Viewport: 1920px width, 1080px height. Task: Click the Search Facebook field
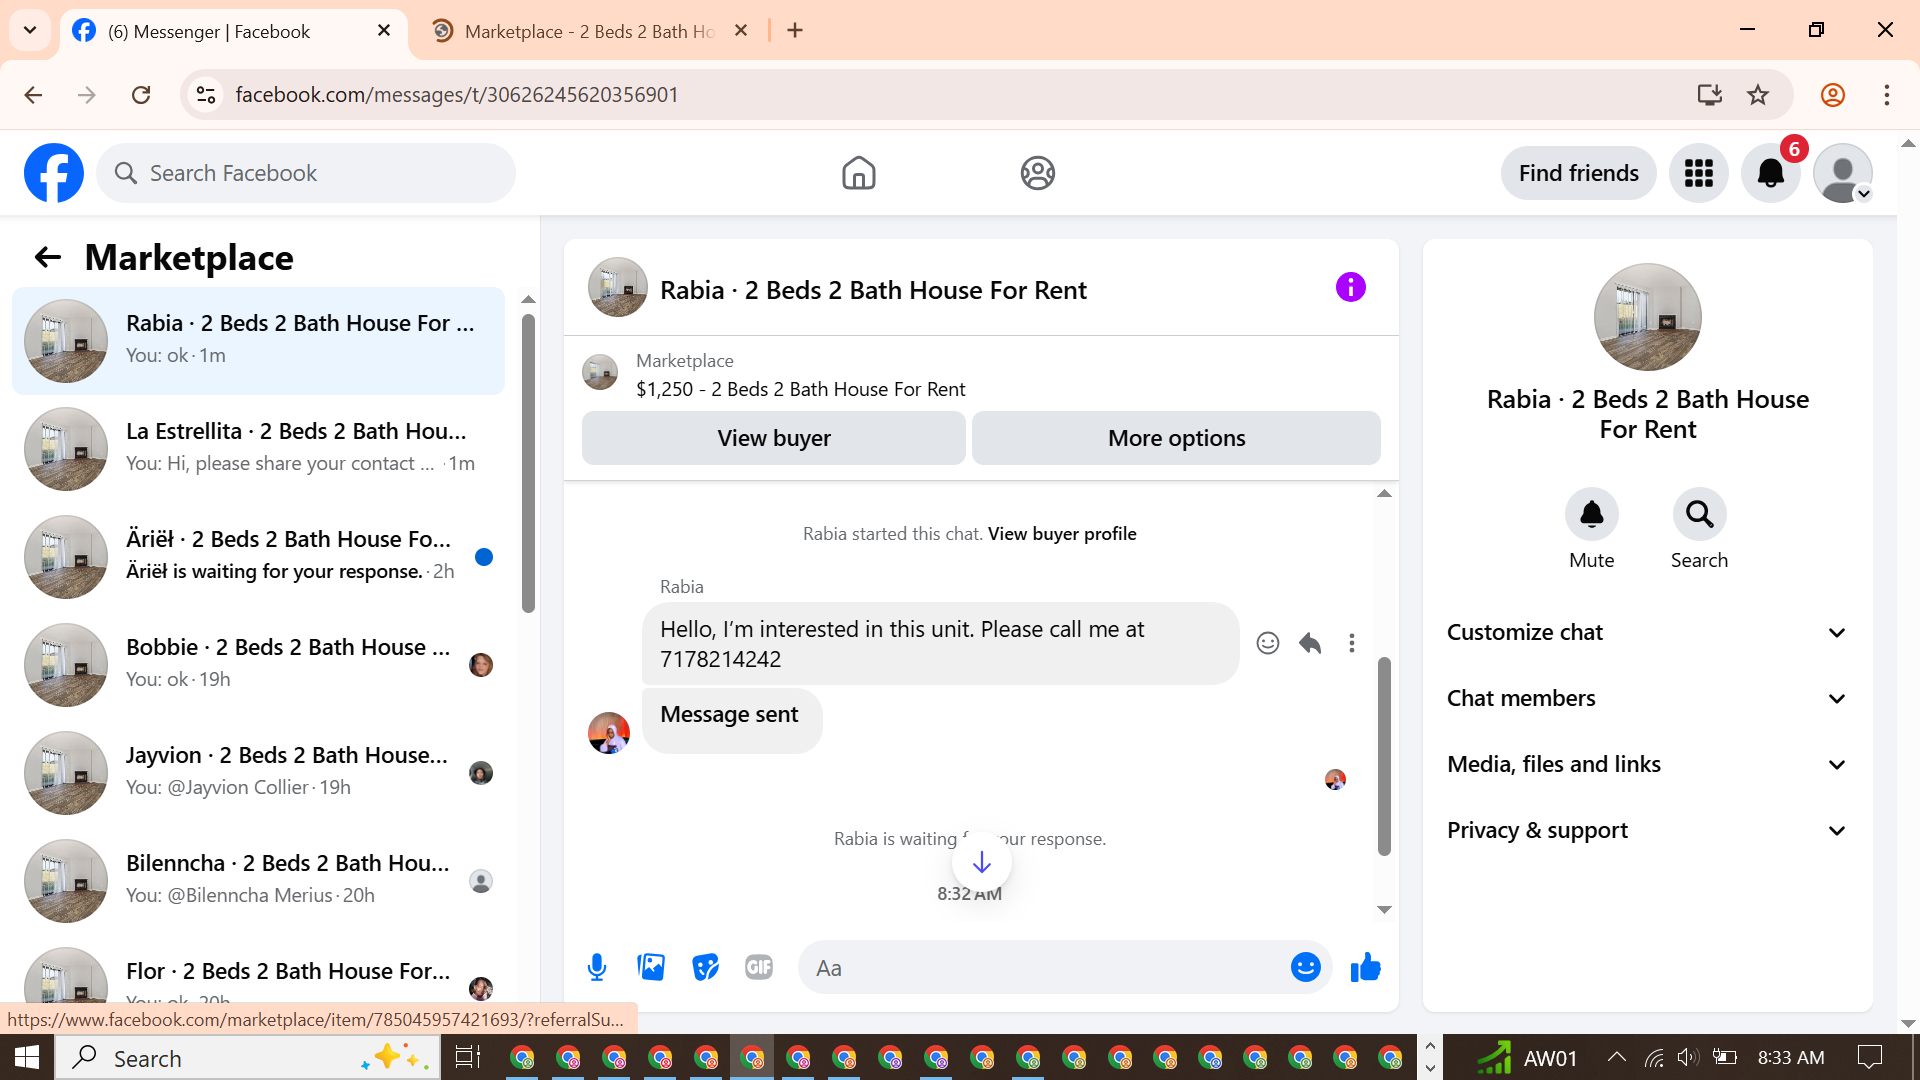(306, 173)
